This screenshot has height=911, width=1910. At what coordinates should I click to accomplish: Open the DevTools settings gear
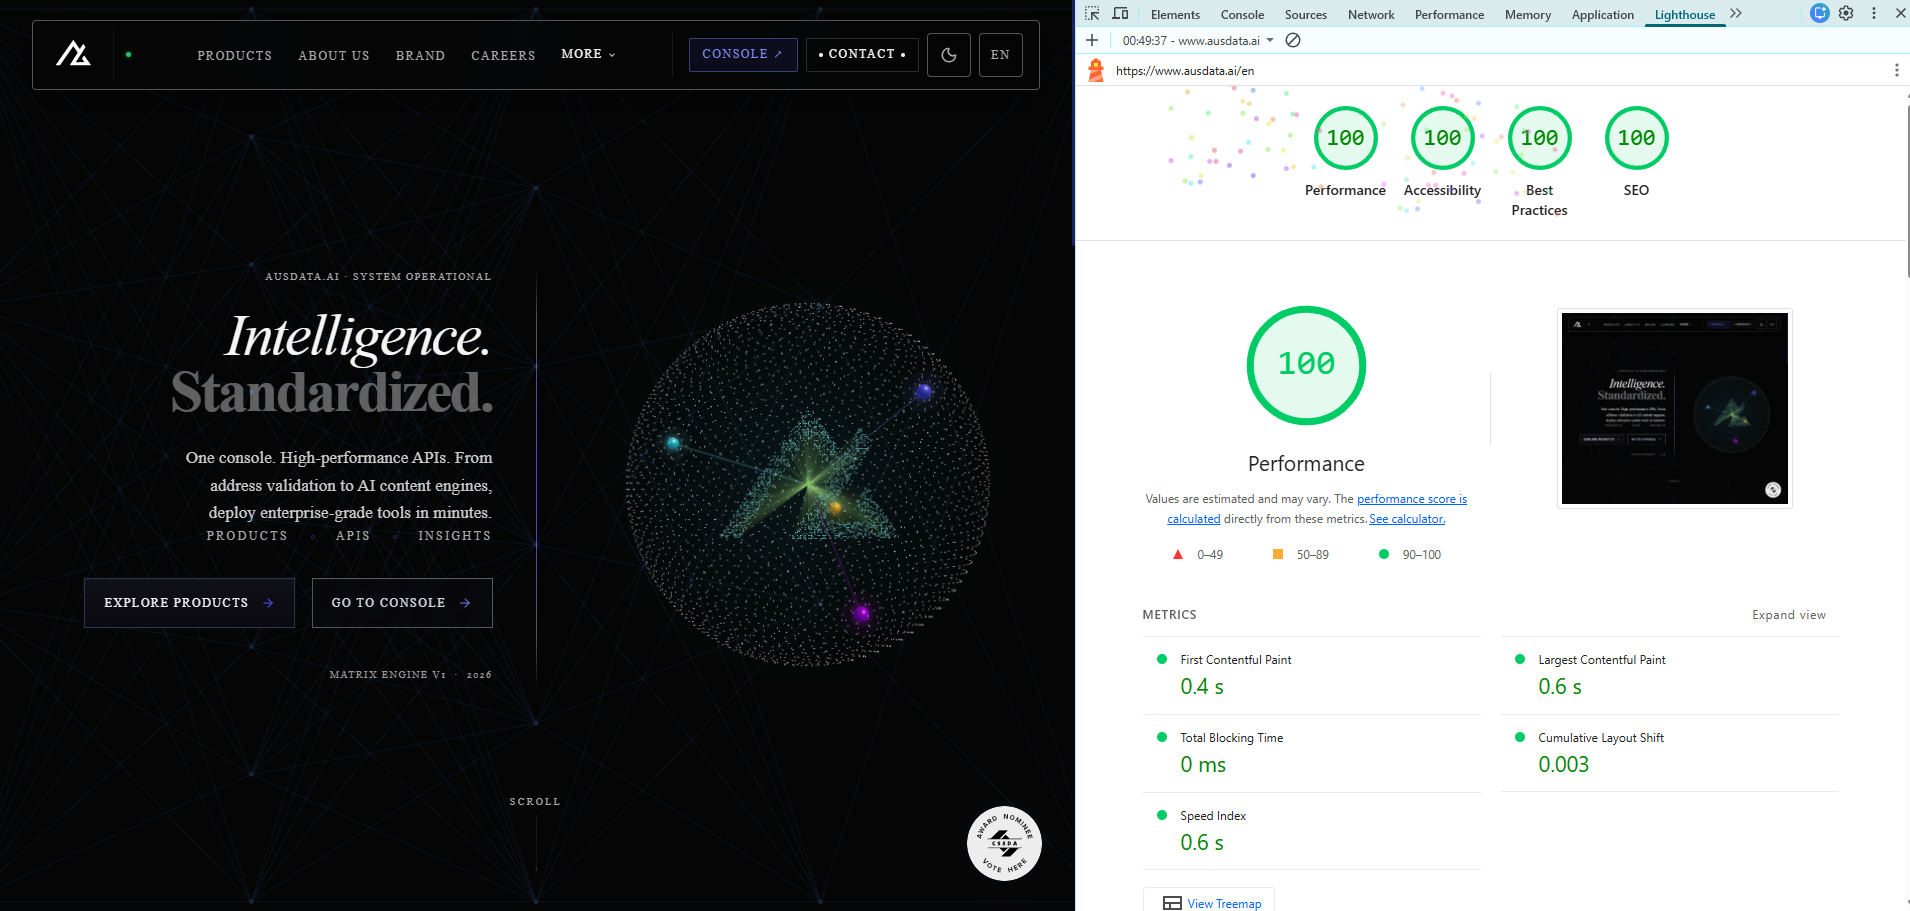click(x=1846, y=14)
